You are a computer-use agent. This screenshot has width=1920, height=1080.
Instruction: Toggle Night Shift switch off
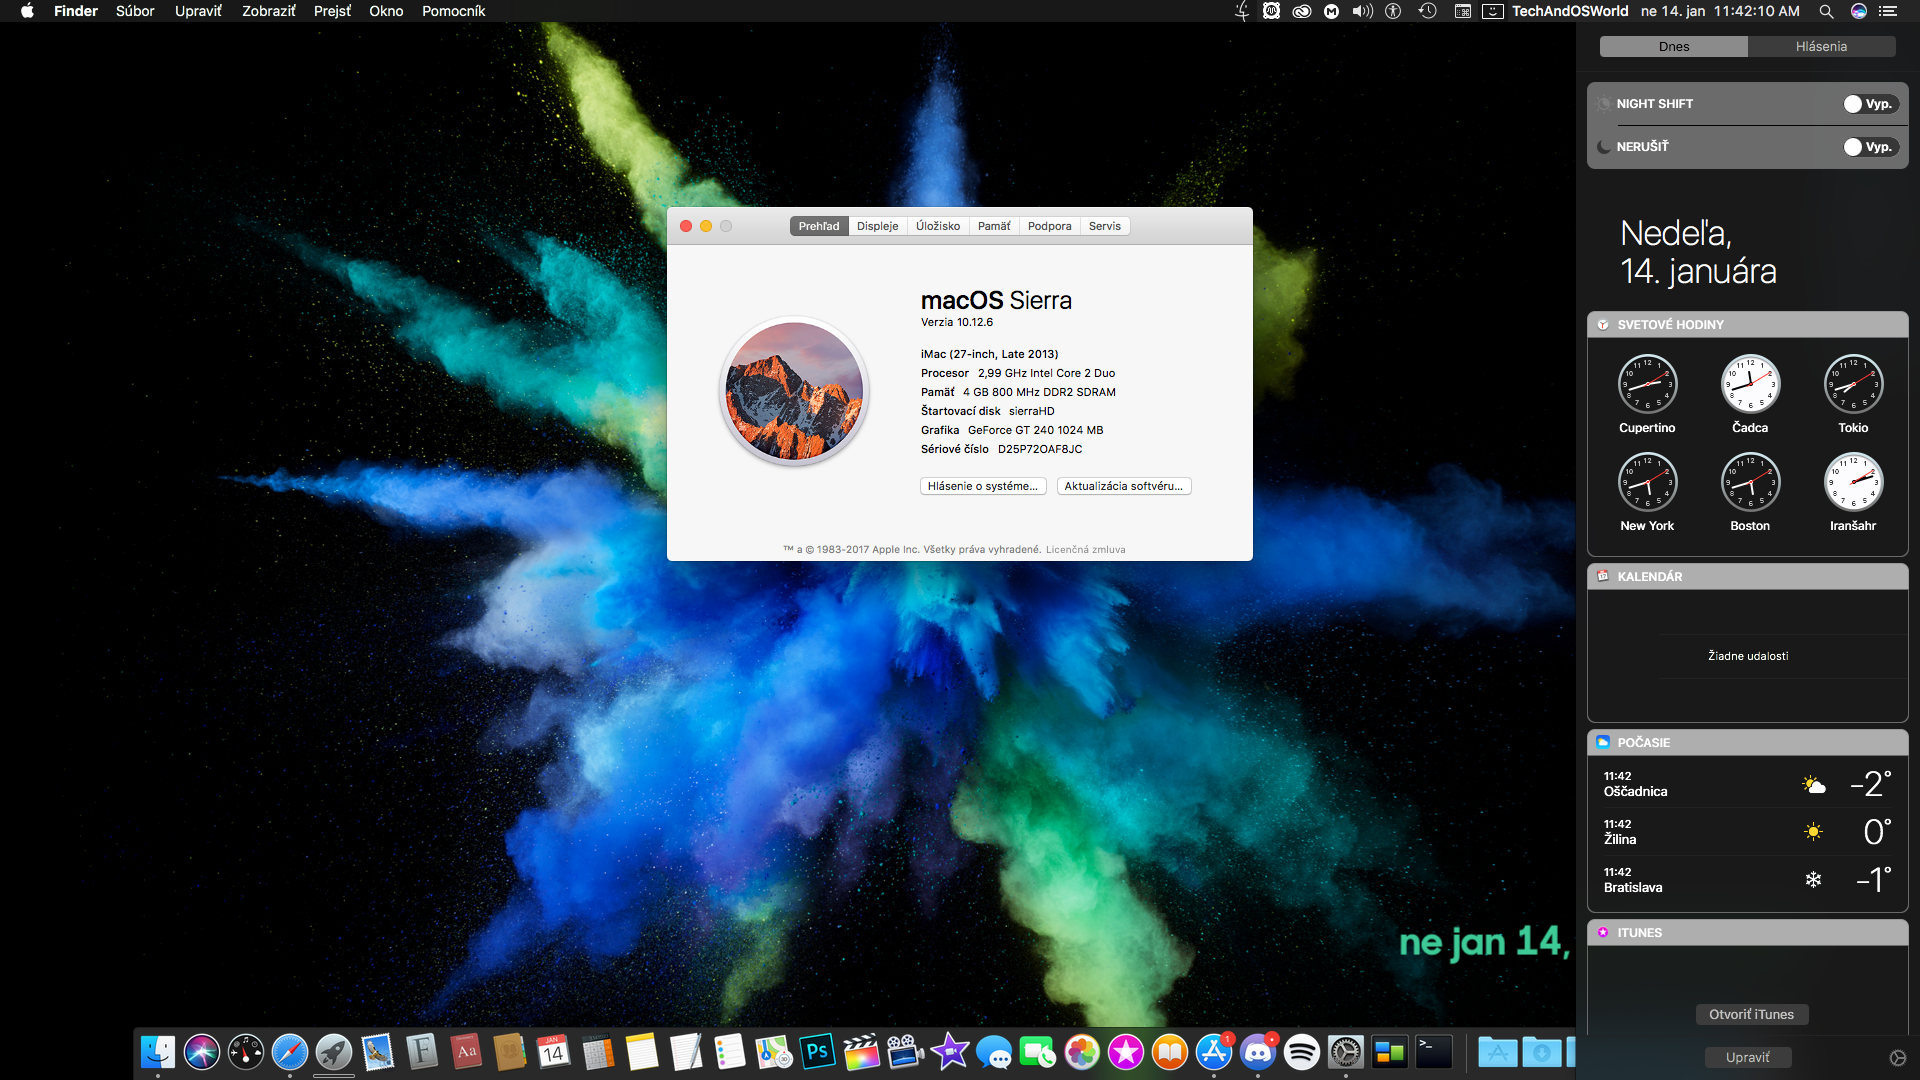1867,103
